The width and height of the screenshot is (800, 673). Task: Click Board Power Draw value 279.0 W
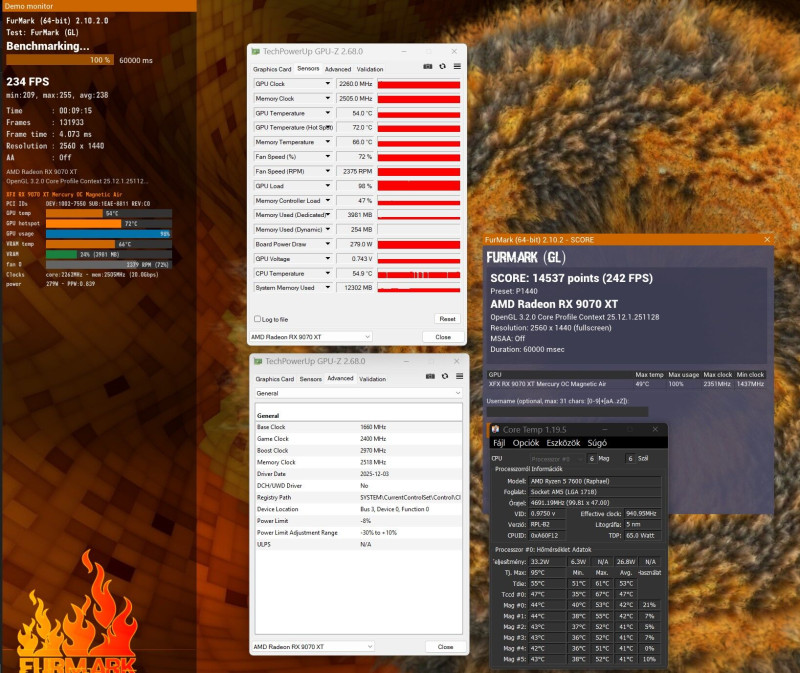355,244
